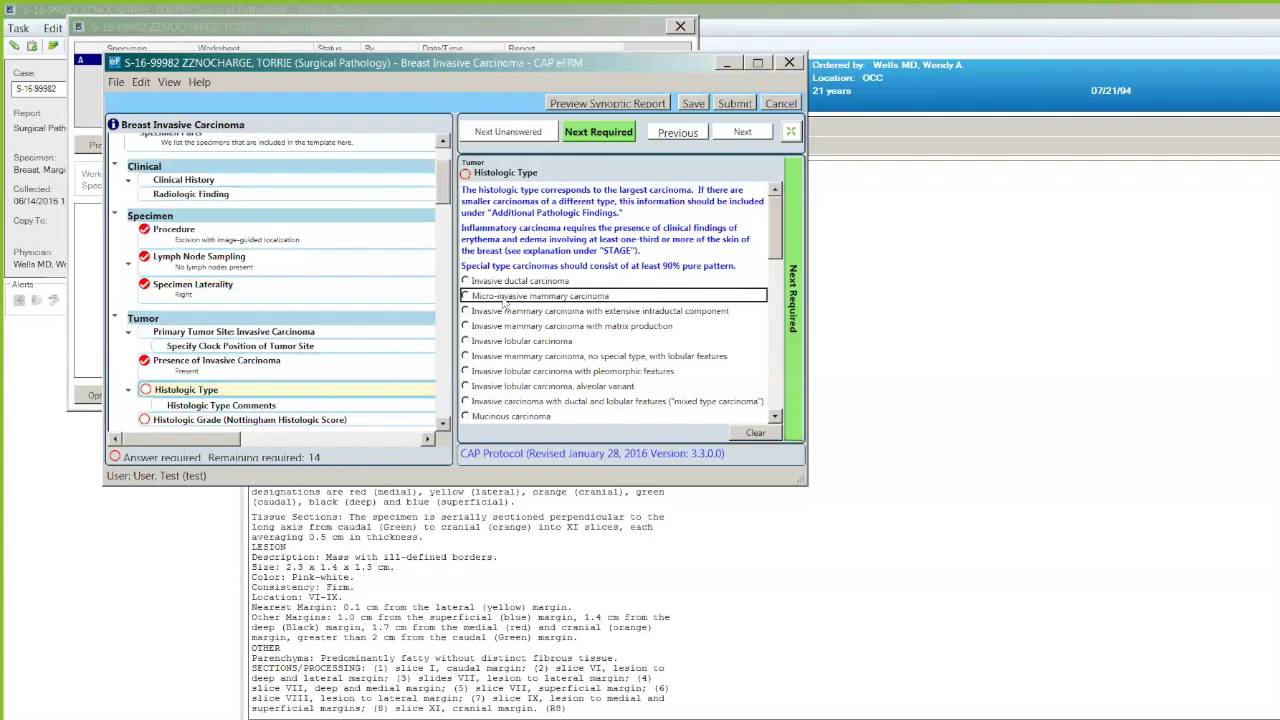The width and height of the screenshot is (1280, 720).
Task: Collapse the Histologic Type node
Action: (128, 390)
